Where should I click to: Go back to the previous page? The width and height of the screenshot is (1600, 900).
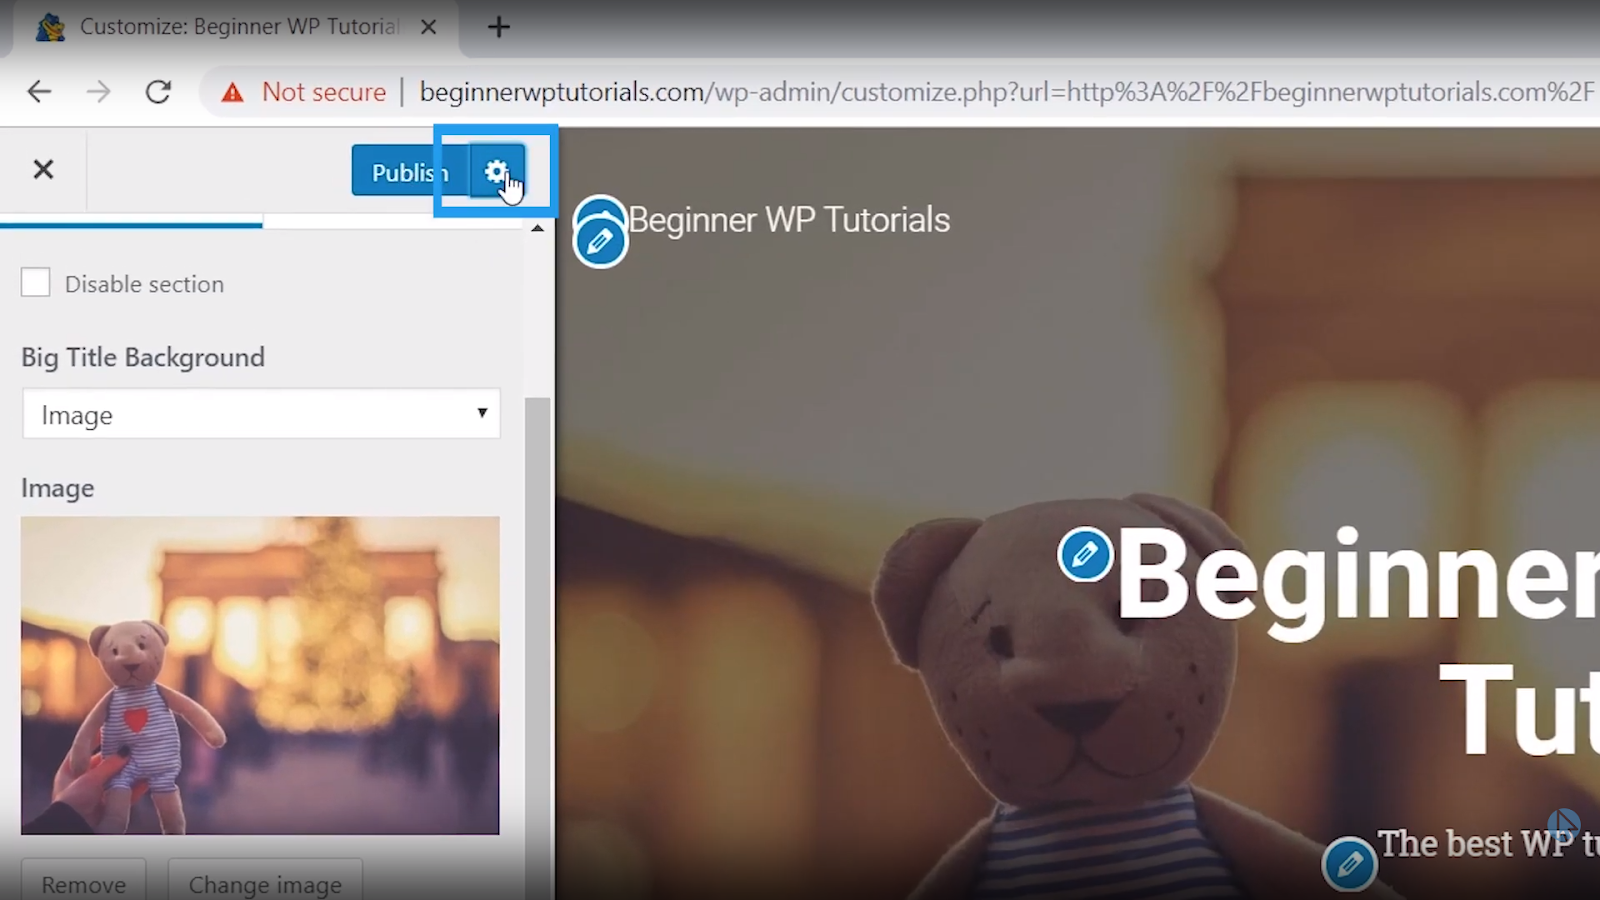[39, 92]
